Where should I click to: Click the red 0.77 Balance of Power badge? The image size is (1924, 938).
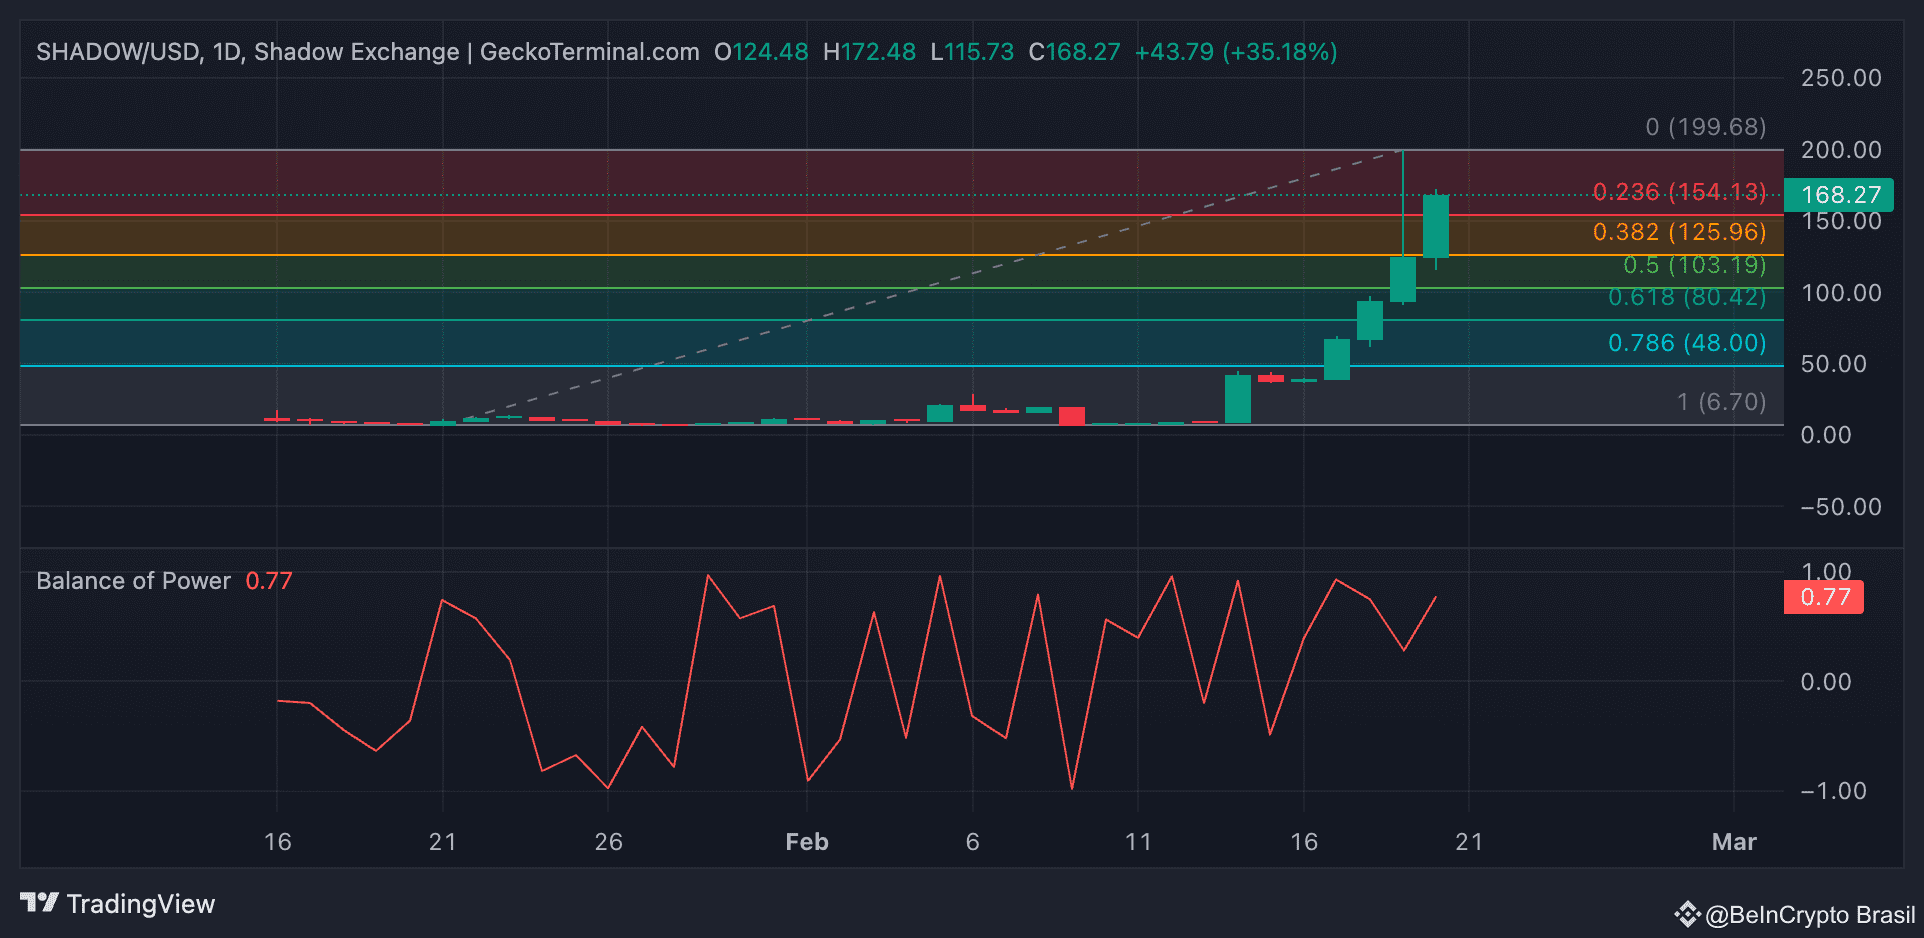[1822, 596]
